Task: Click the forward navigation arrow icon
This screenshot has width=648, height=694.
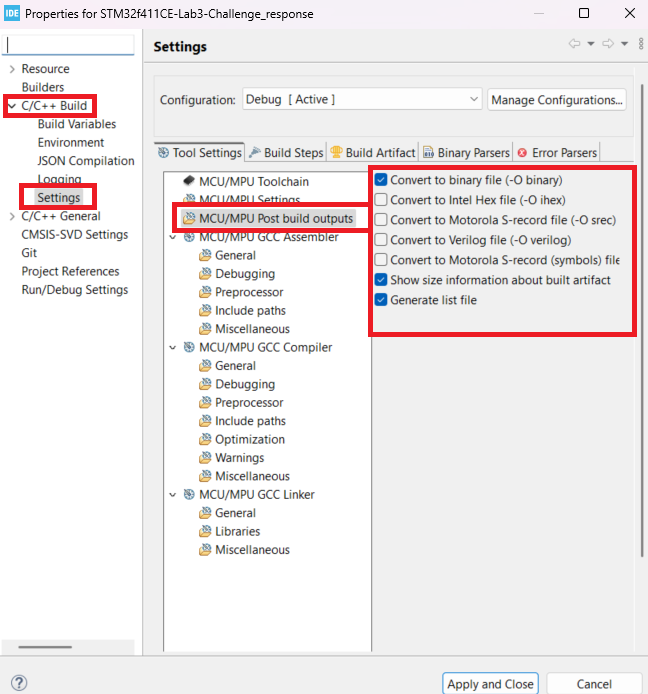Action: [x=607, y=44]
